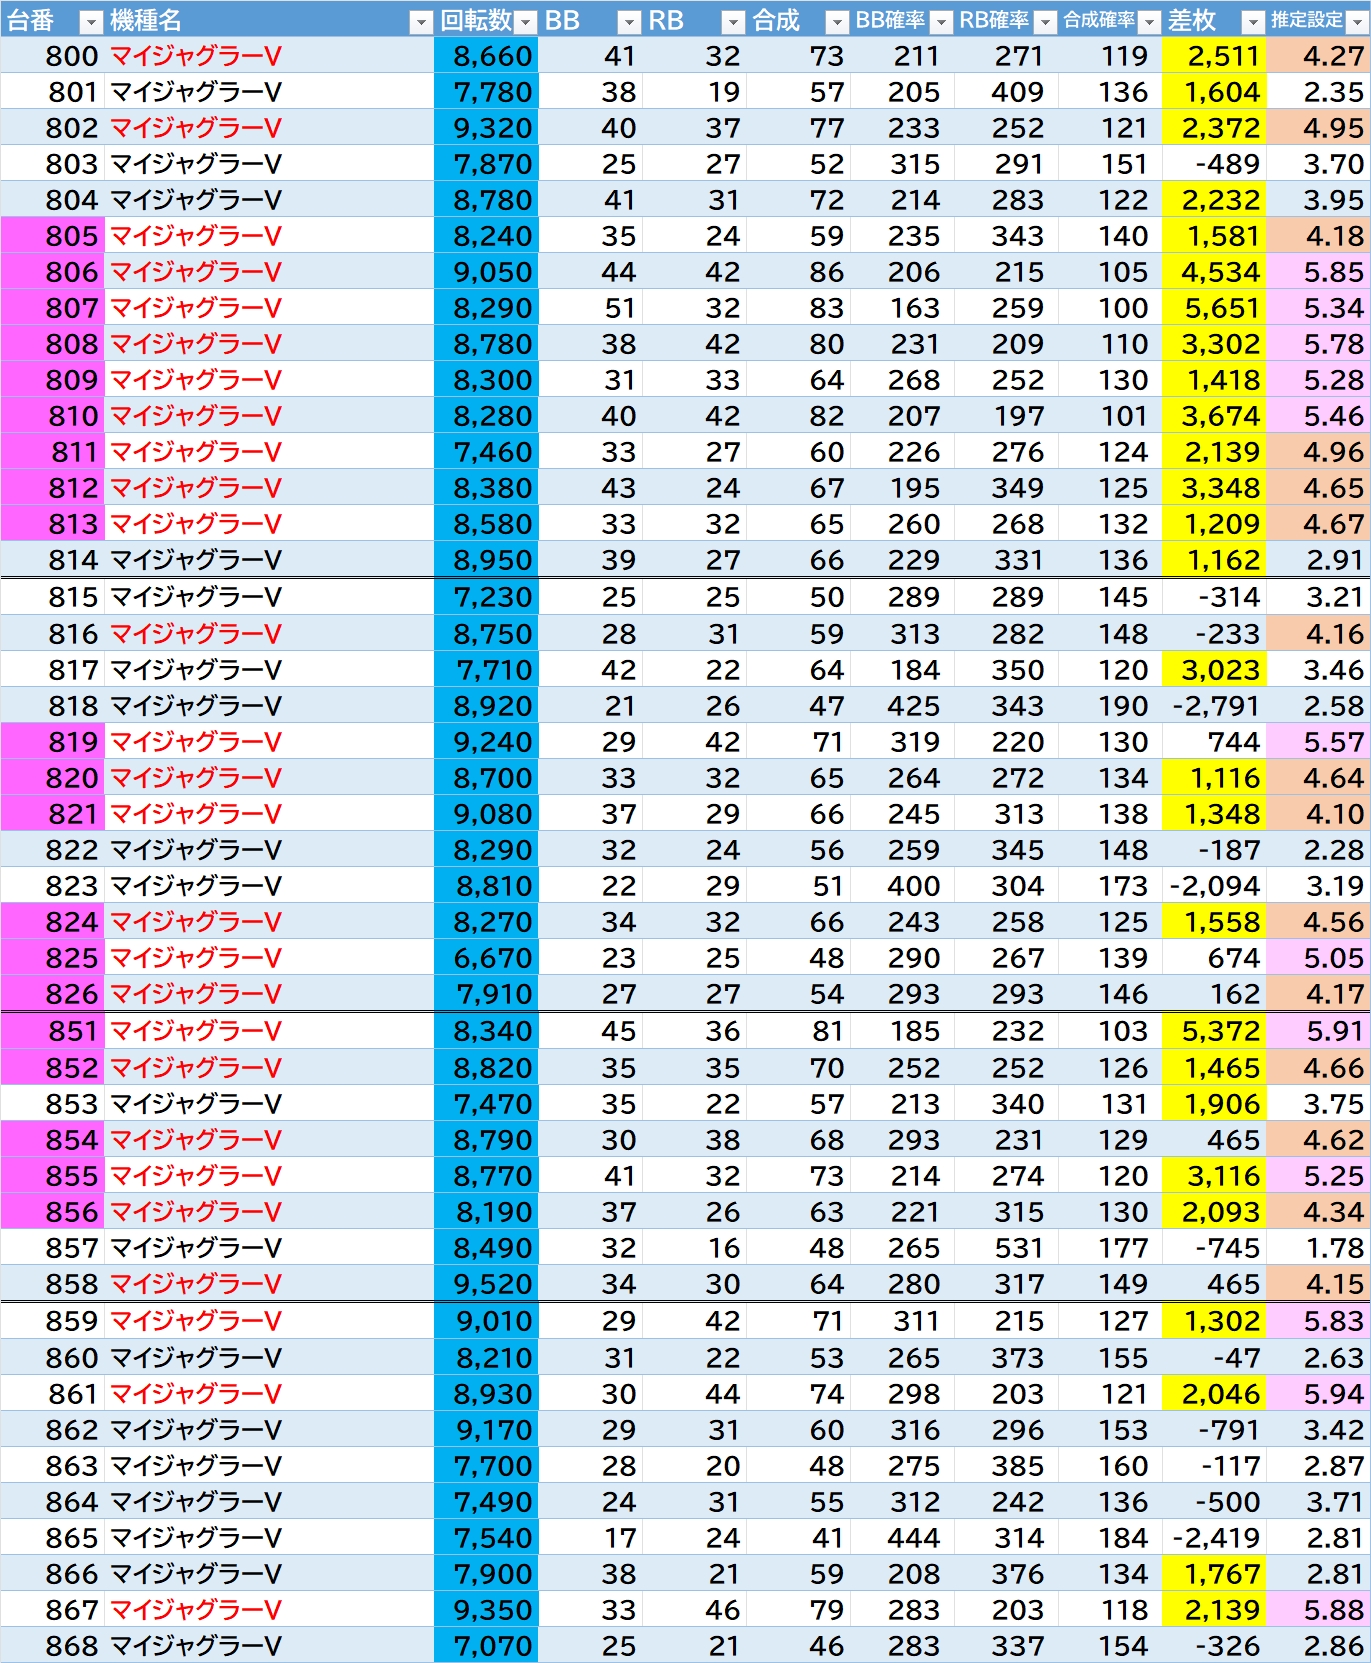Screen dimensions: 1371x1663
Task: Select the BB count 17 in row 865
Action: coord(590,1538)
